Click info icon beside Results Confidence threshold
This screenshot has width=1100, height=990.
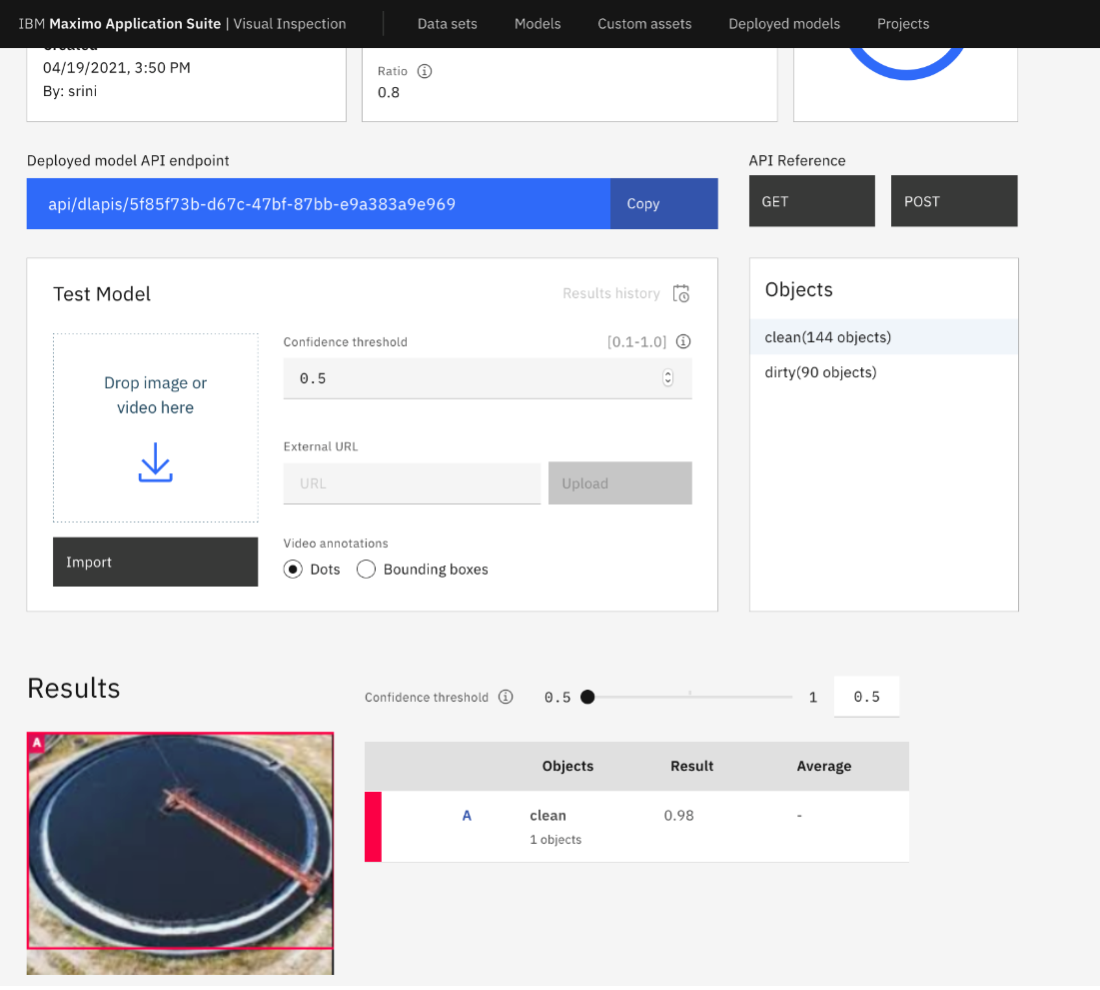[506, 697]
